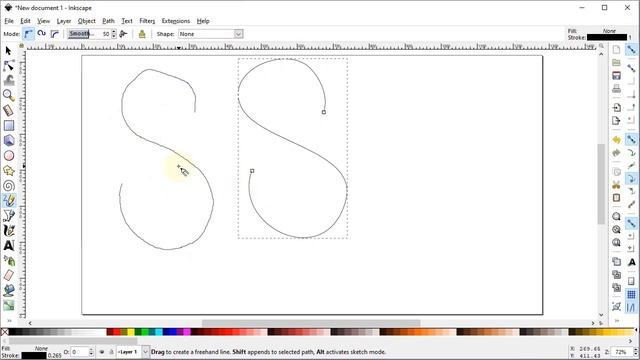
Task: Select the Eraser tool
Action: coord(9,275)
